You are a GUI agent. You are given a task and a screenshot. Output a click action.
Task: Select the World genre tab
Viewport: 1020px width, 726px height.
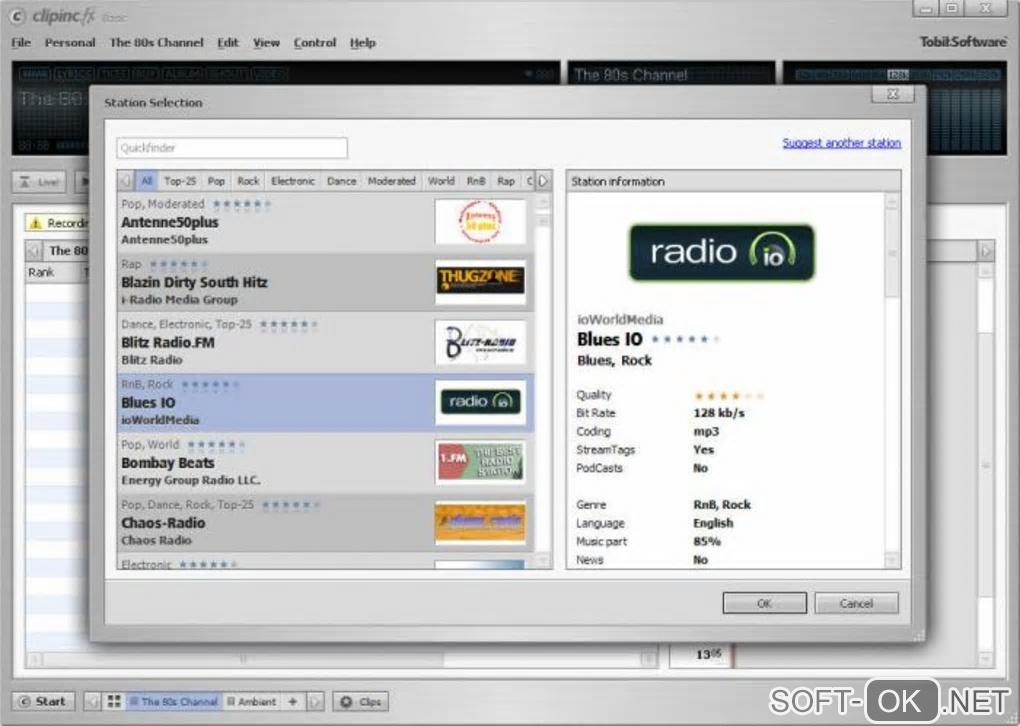click(x=441, y=181)
